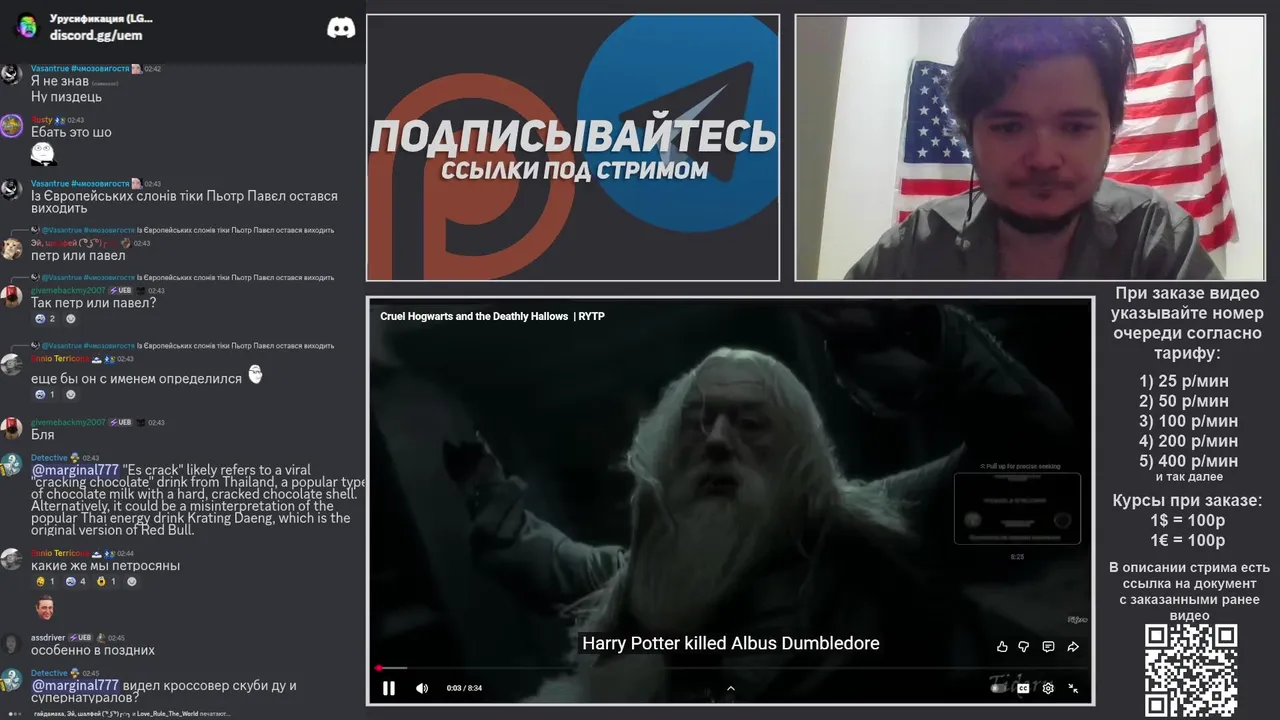Pause the Cruel Hogwarts video
The image size is (1280, 720).
point(389,688)
